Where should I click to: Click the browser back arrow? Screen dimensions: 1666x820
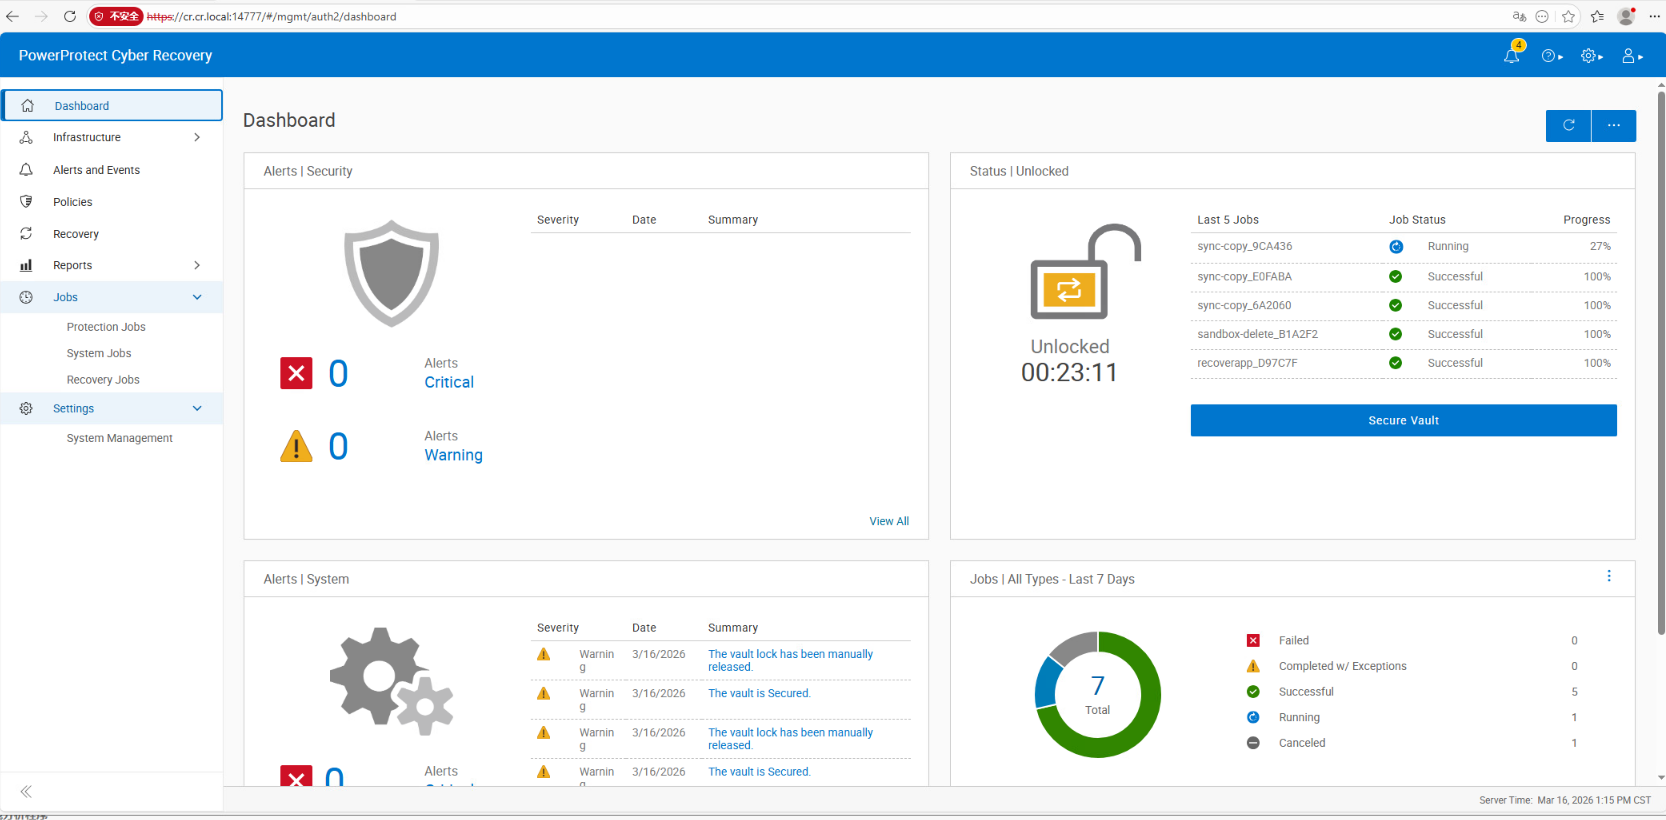tap(12, 16)
